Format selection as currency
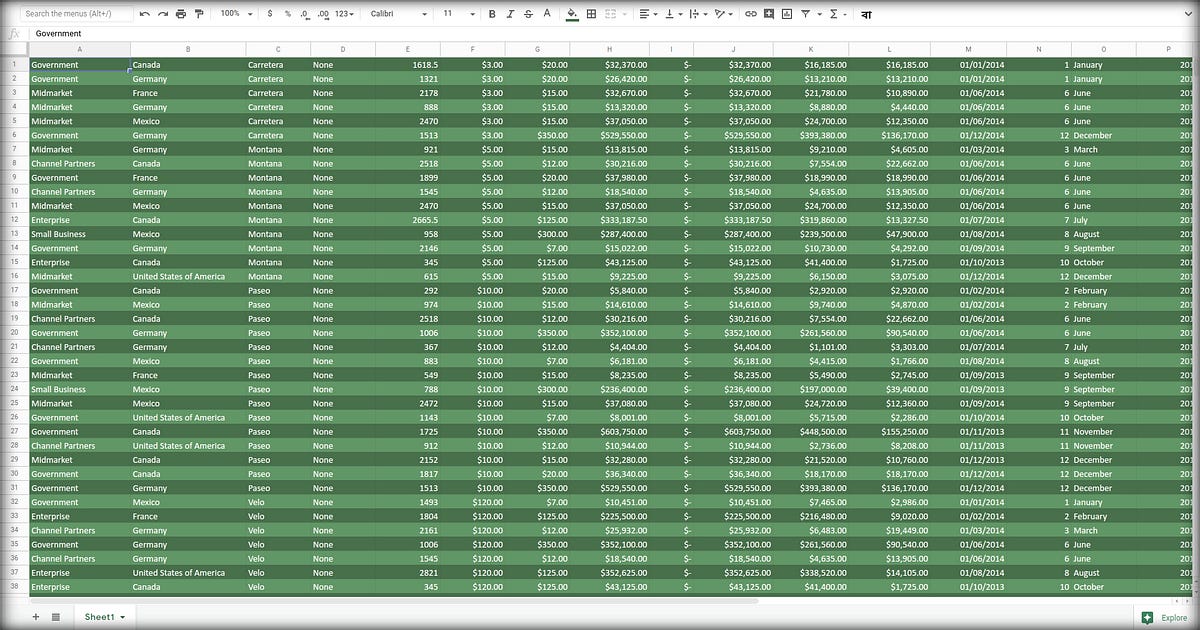Viewport: 1200px width, 630px height. tap(270, 14)
